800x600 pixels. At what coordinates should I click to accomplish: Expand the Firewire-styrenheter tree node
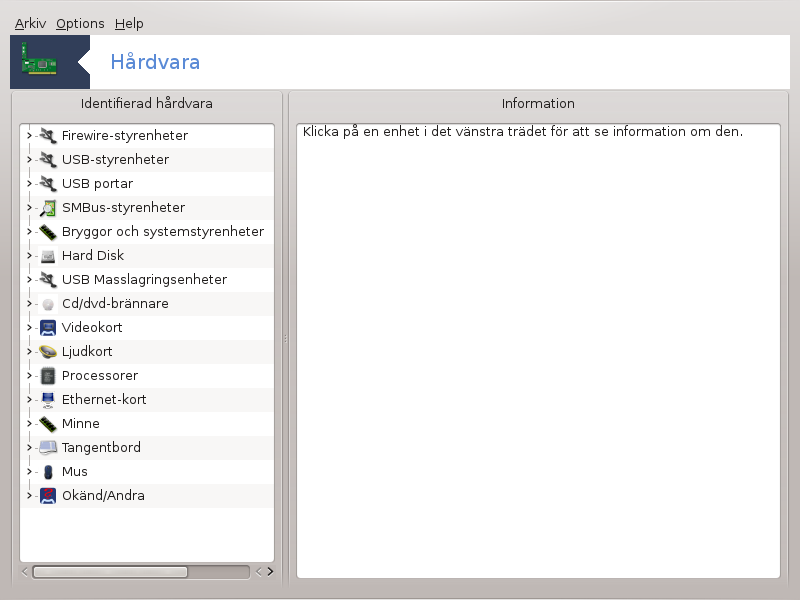click(x=29, y=136)
